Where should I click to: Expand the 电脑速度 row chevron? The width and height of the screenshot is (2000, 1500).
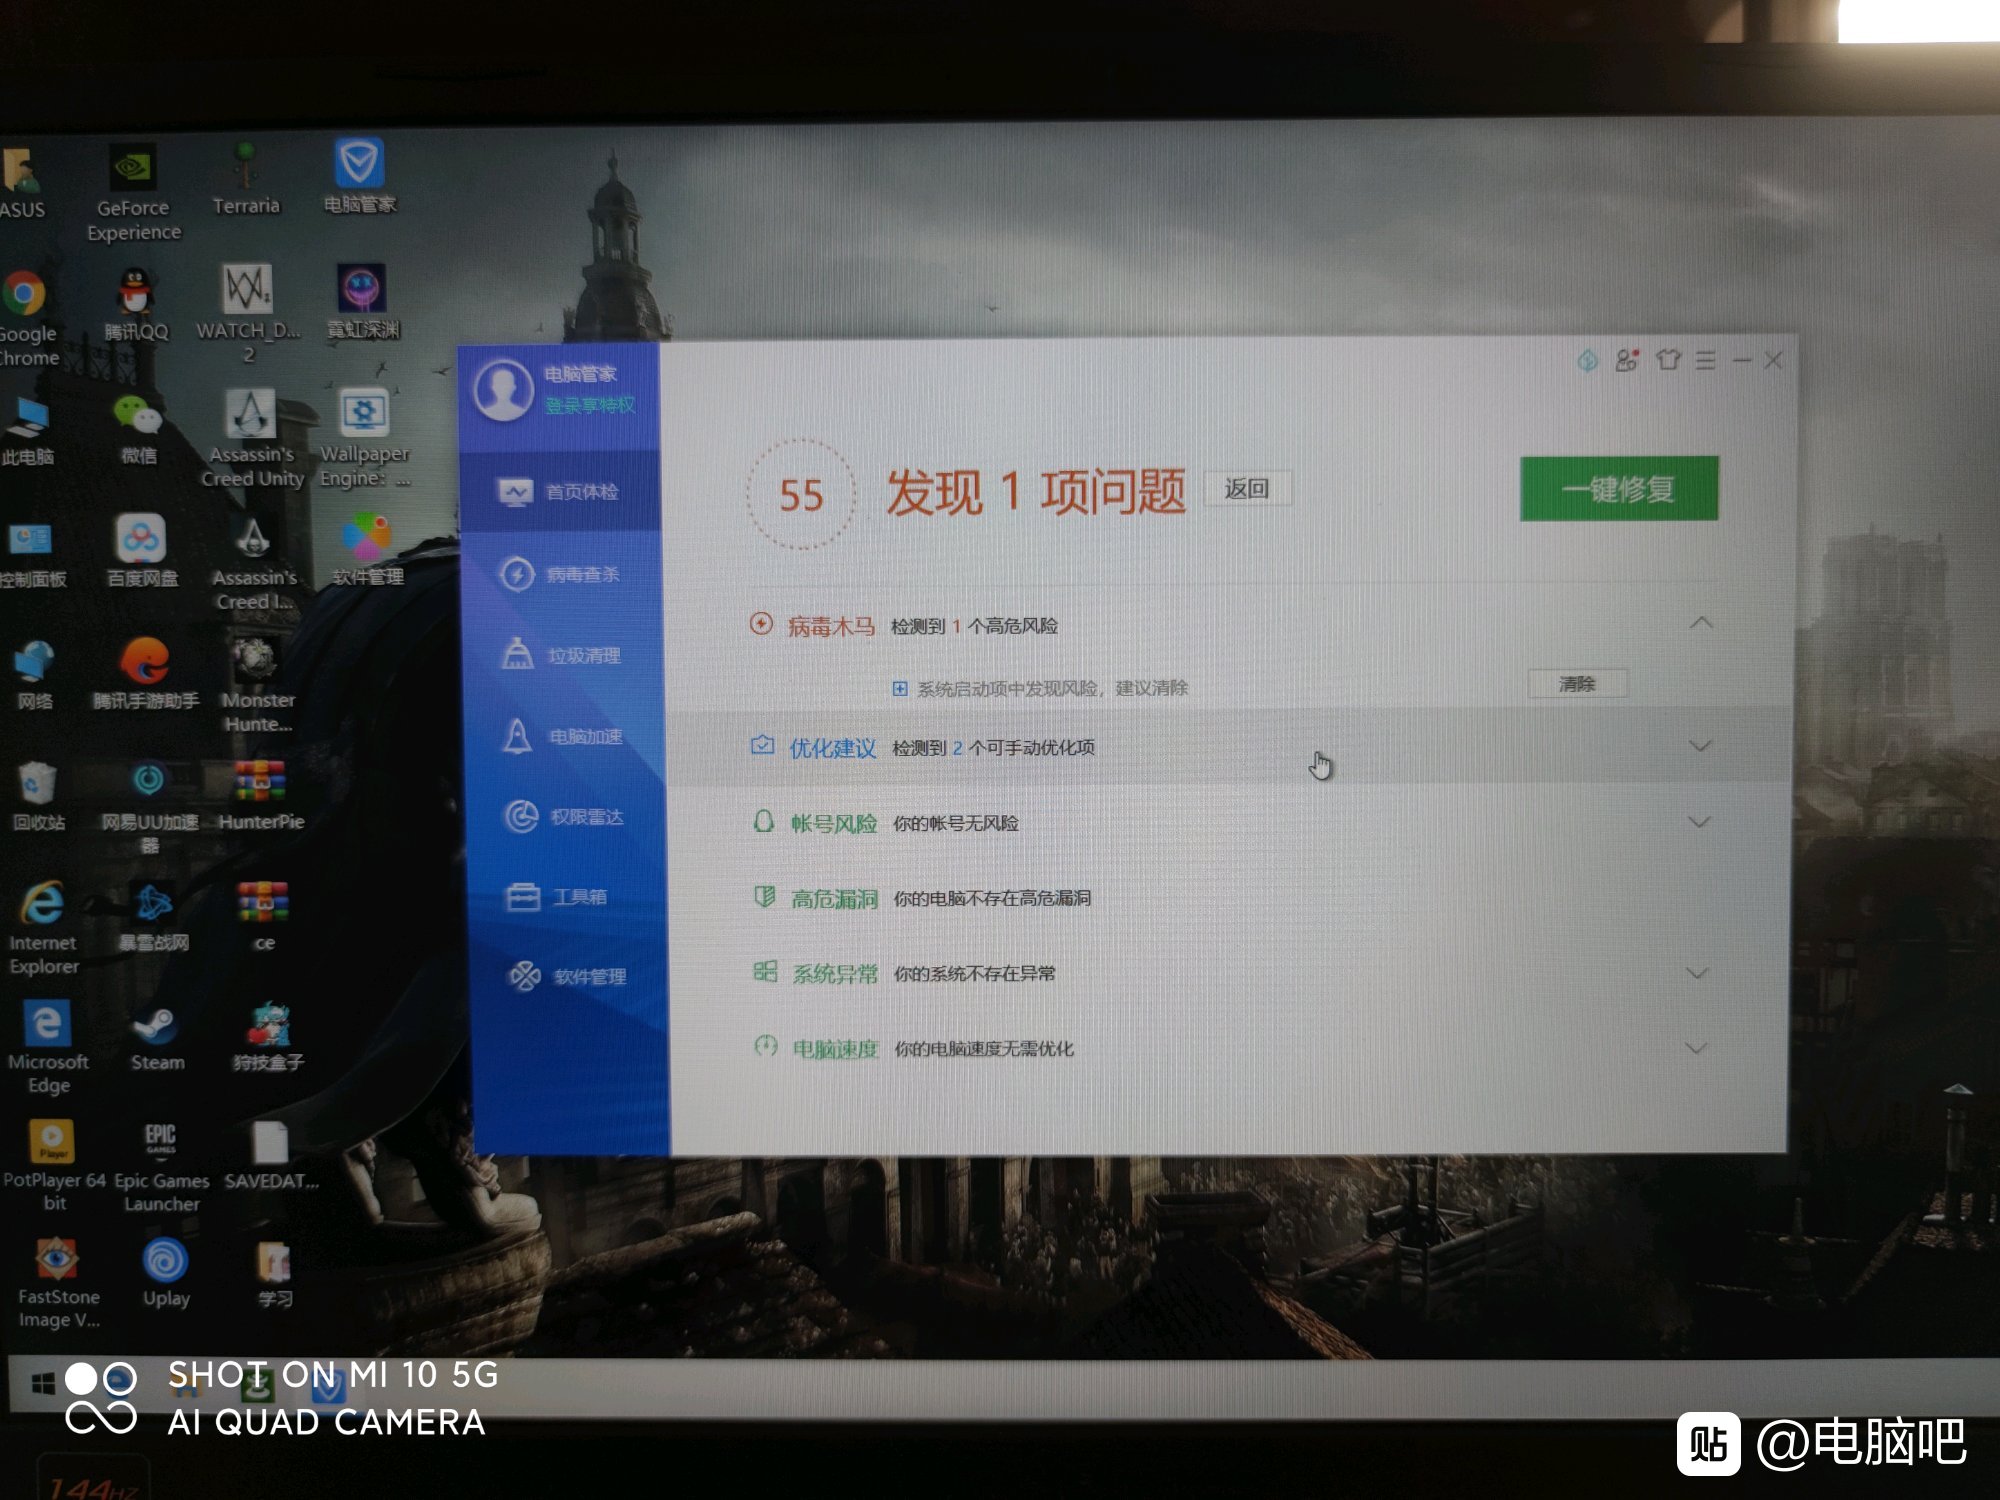click(x=1696, y=1048)
